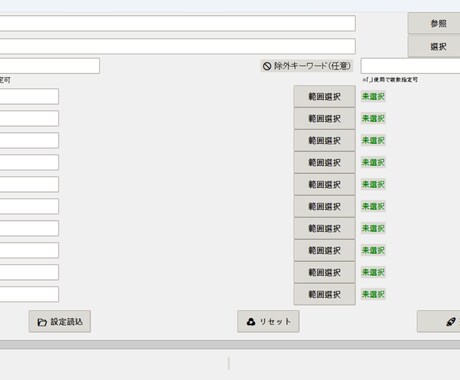Click the fifth green 未選択 status label
The width and height of the screenshot is (460, 380).
coord(373,185)
